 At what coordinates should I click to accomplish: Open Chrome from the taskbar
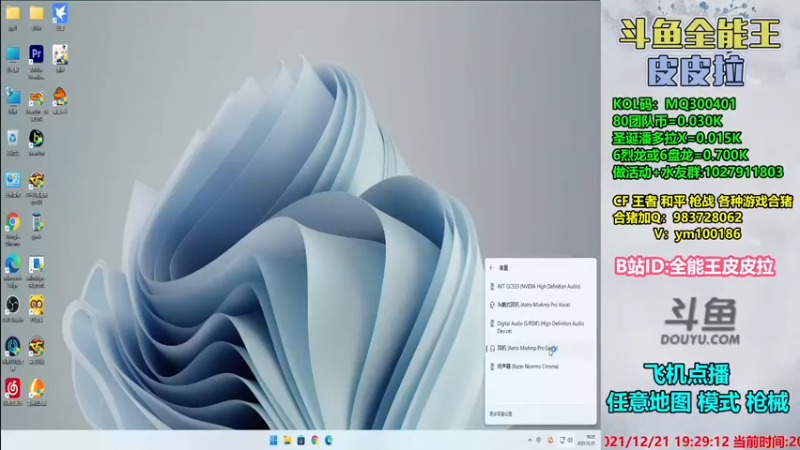(315, 440)
